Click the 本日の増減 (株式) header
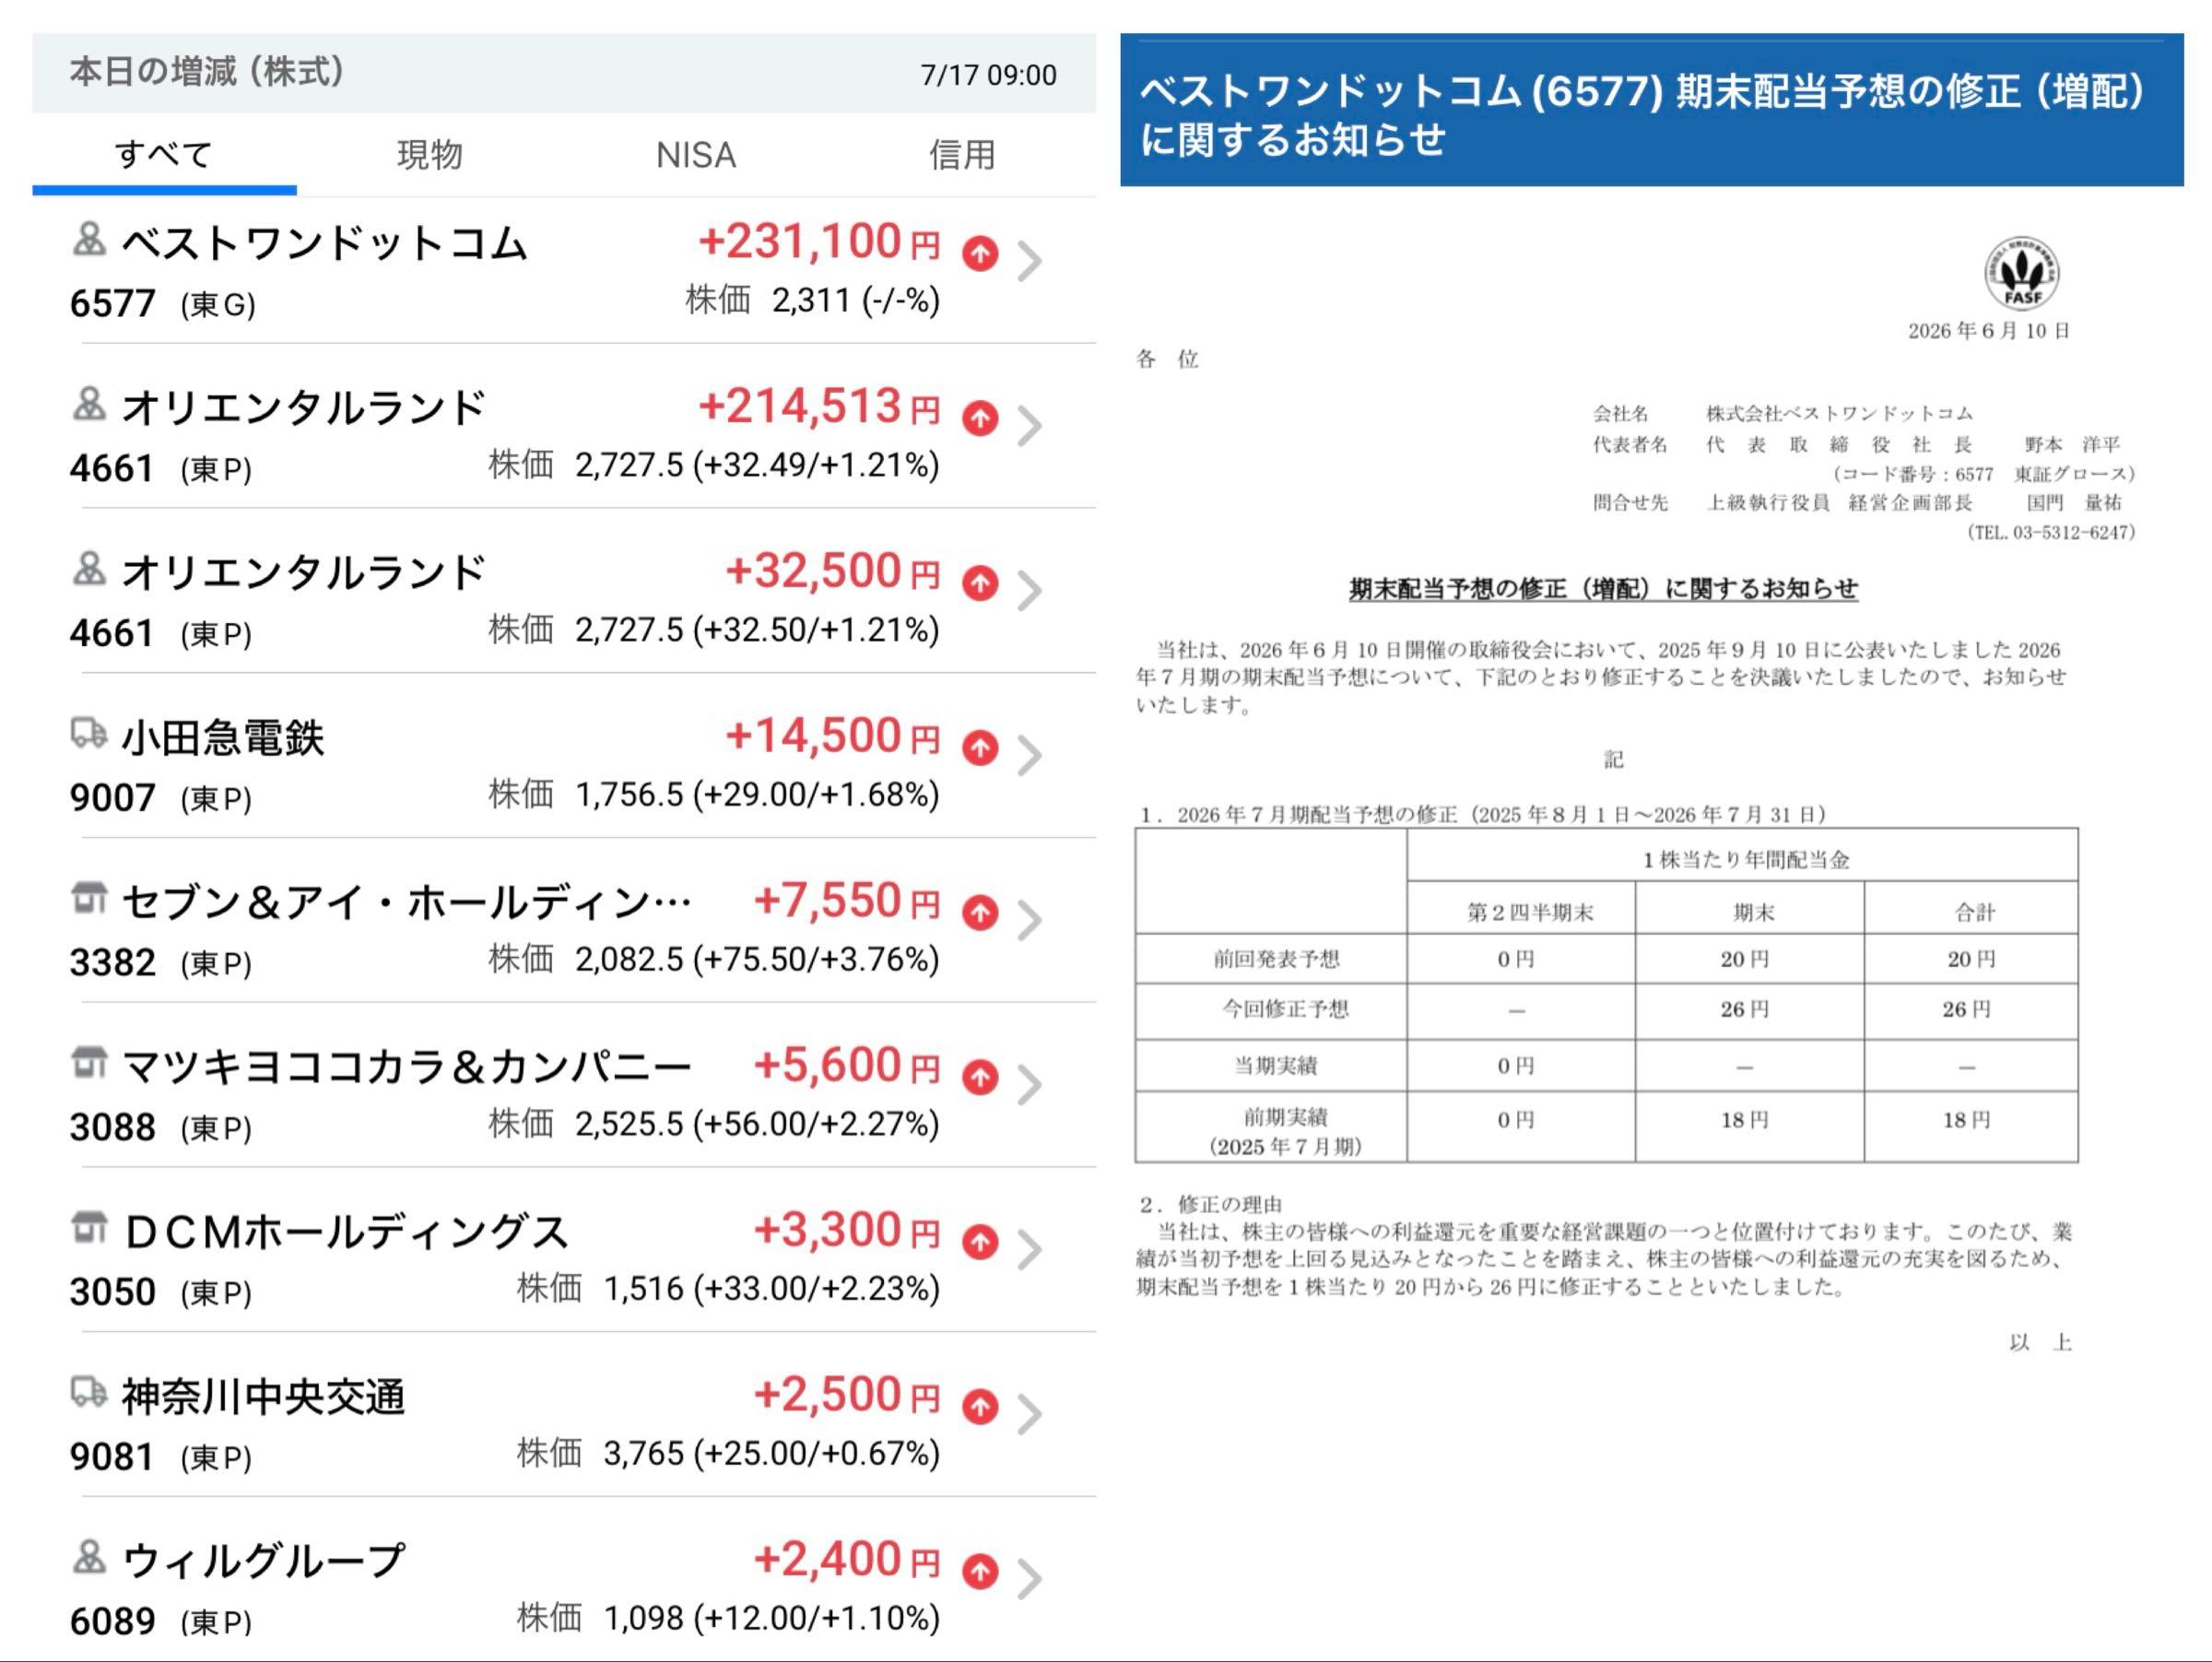Screen dimensions: 2212x1662 point(207,72)
